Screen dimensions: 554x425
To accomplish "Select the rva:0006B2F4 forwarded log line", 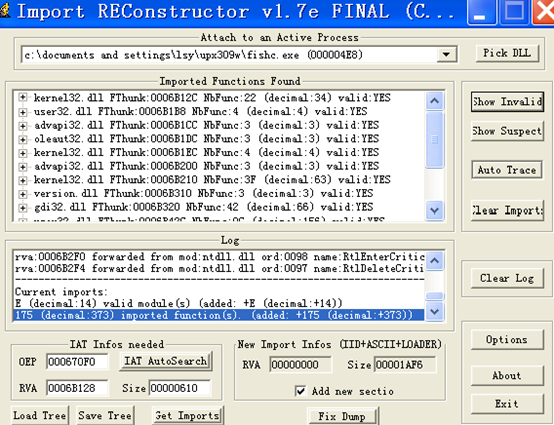I will (219, 268).
